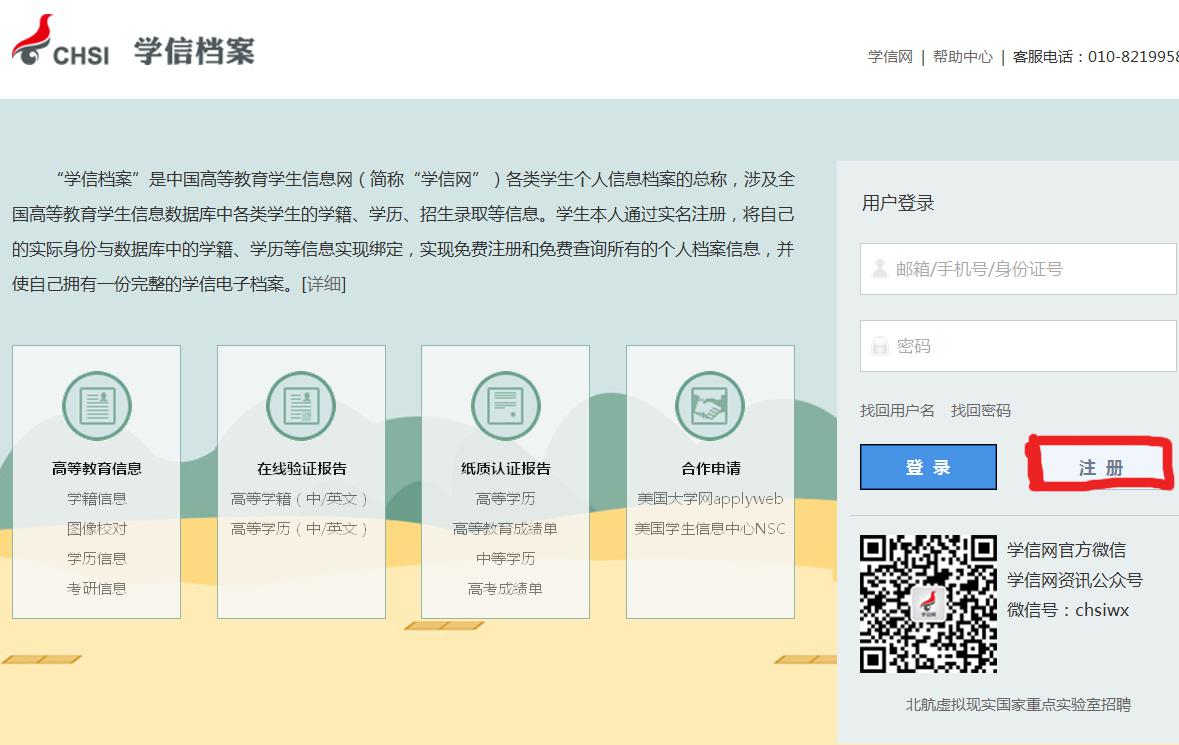Focus the 密码 password field
1179x745 pixels.
pyautogui.click(x=1030, y=346)
